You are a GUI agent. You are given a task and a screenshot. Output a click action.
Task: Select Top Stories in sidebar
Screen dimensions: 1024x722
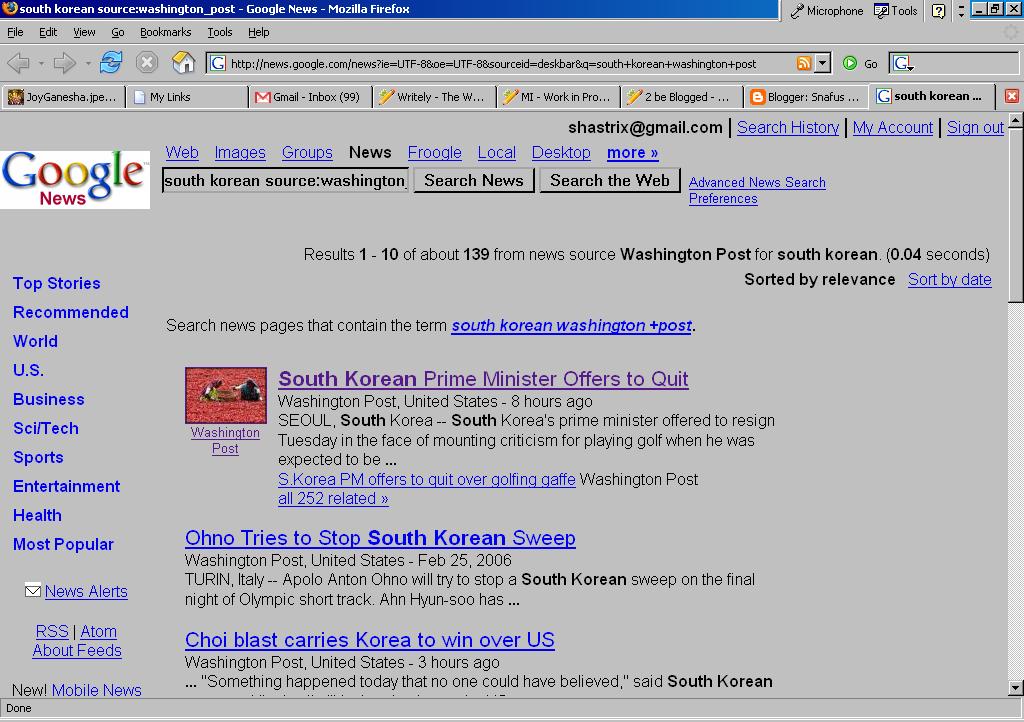[57, 283]
